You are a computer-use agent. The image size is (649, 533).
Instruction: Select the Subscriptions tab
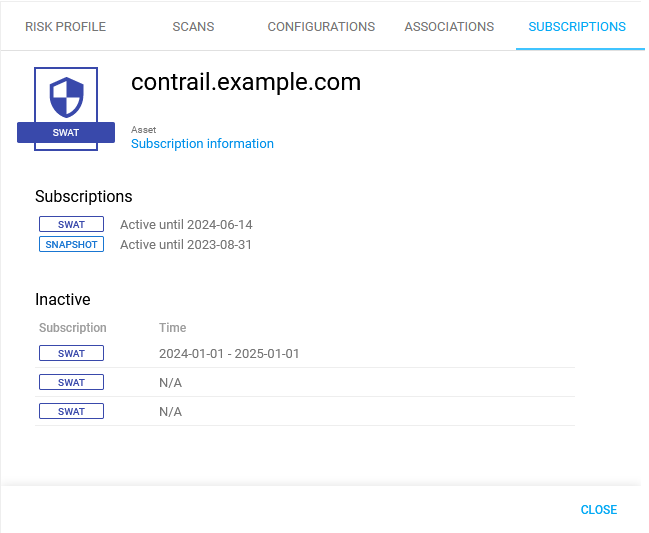coord(577,27)
